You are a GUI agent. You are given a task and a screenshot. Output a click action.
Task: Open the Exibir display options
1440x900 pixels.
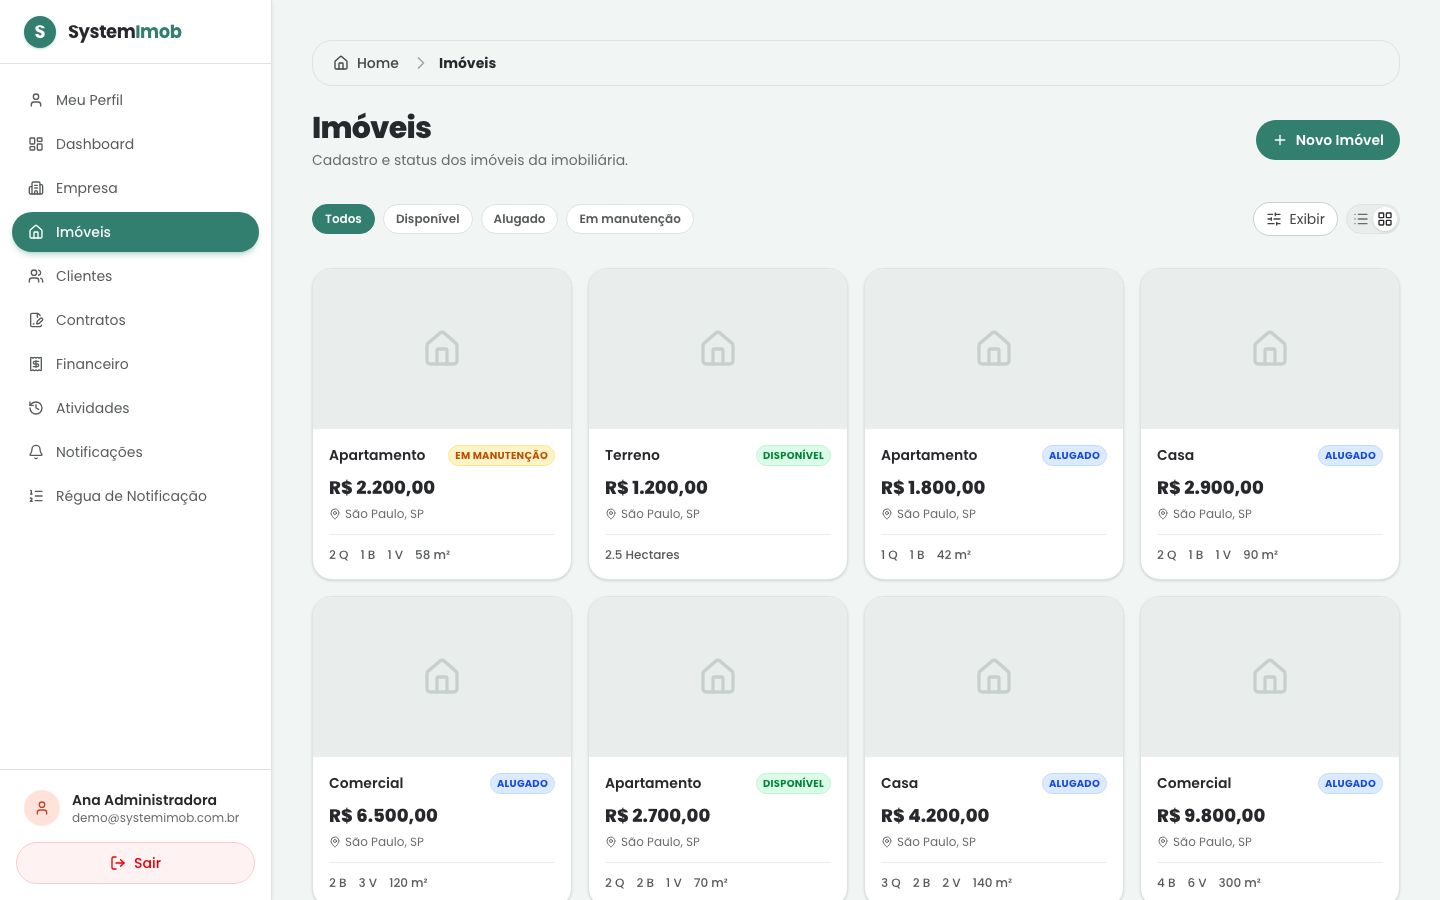coord(1295,219)
